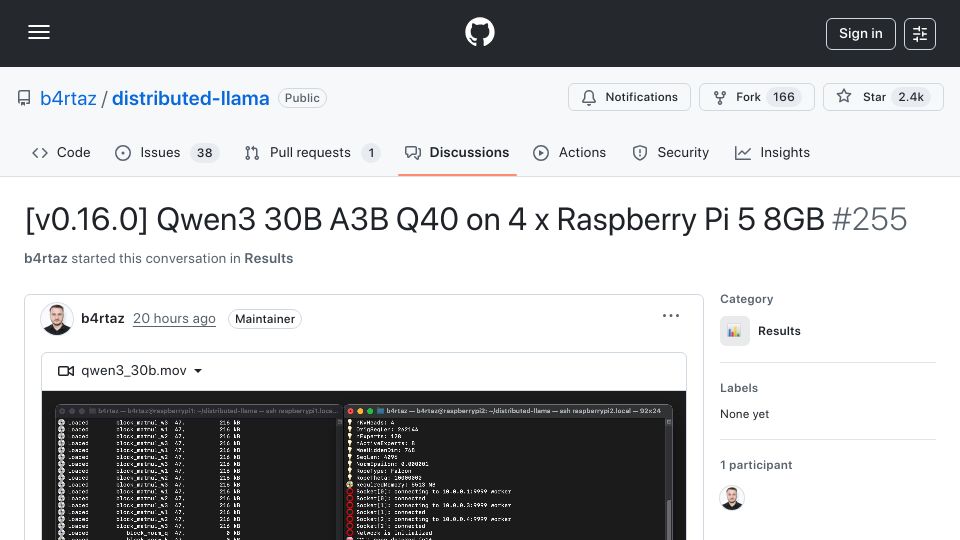
Task: Open the Security tab
Action: [x=670, y=152]
